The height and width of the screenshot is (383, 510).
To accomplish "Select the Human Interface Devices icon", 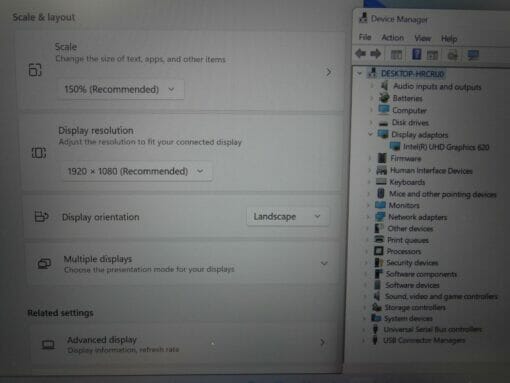I will pos(381,171).
